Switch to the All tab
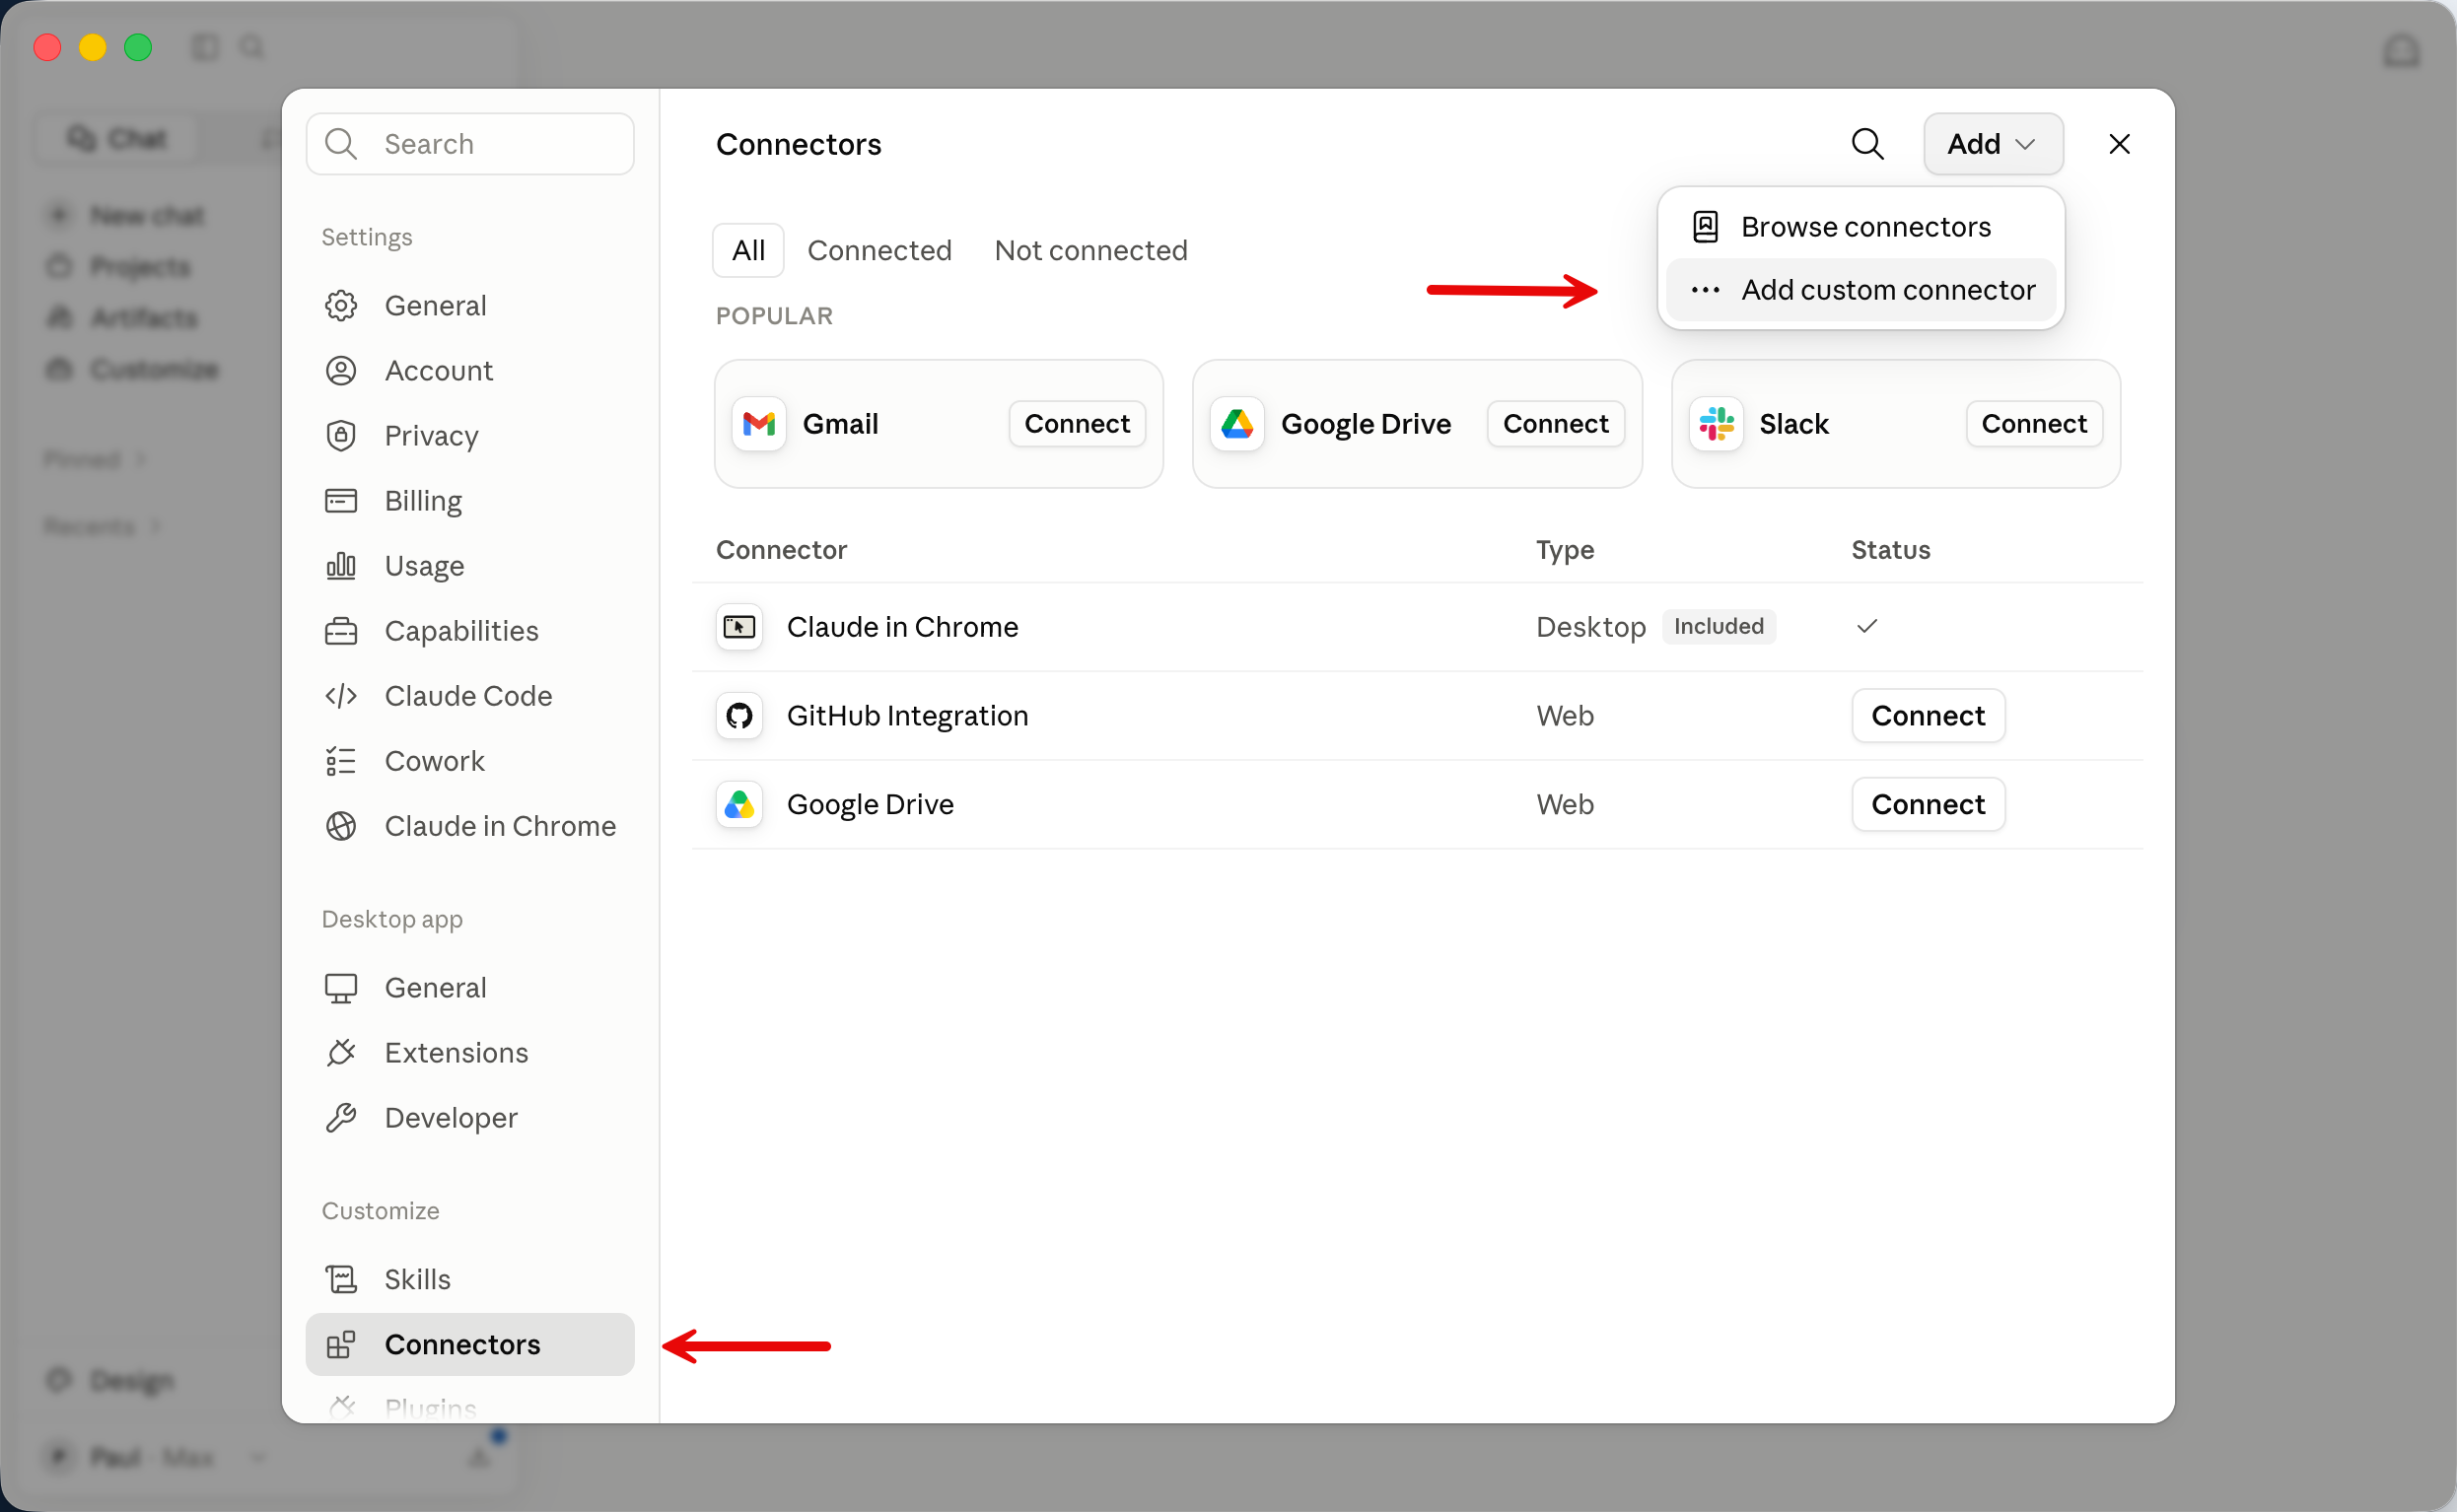The height and width of the screenshot is (1512, 2457). tap(748, 250)
